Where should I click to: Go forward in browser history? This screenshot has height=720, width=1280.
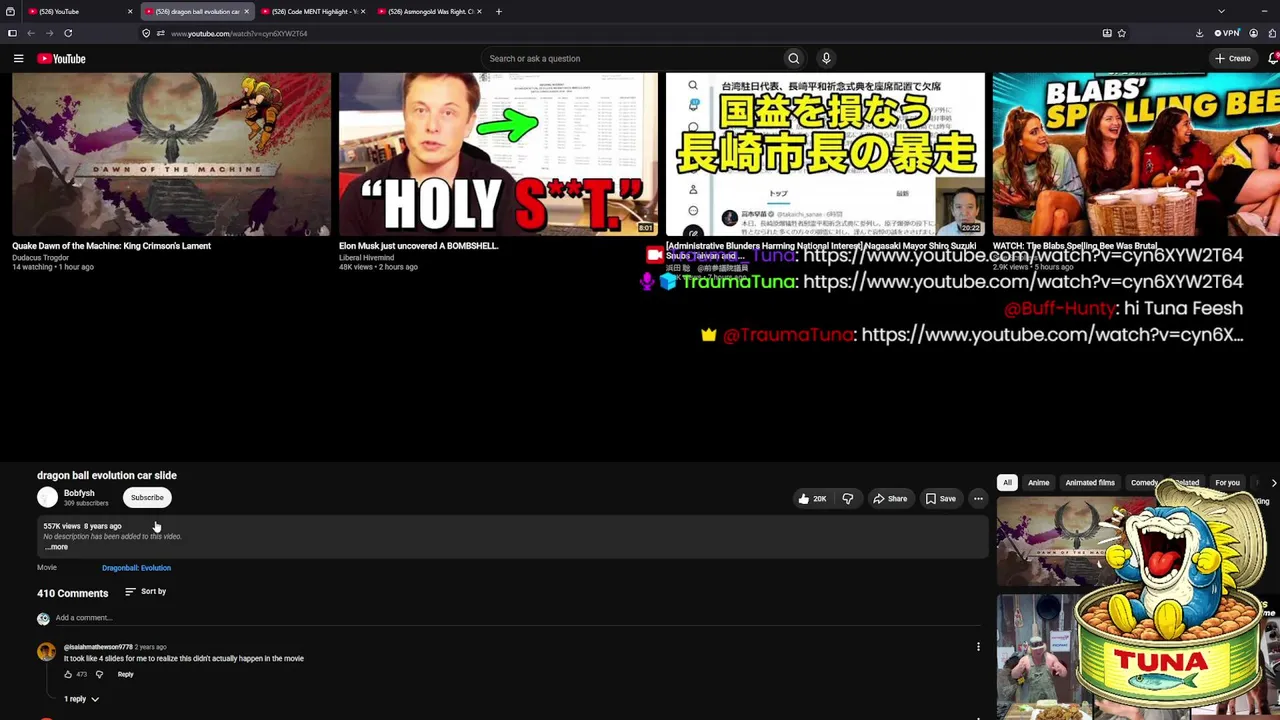[49, 33]
